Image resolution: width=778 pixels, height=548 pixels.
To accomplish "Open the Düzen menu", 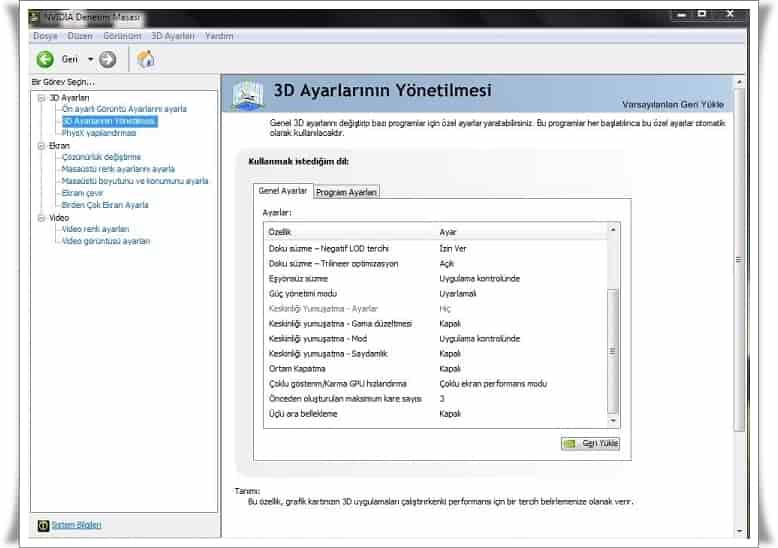I will click(80, 36).
